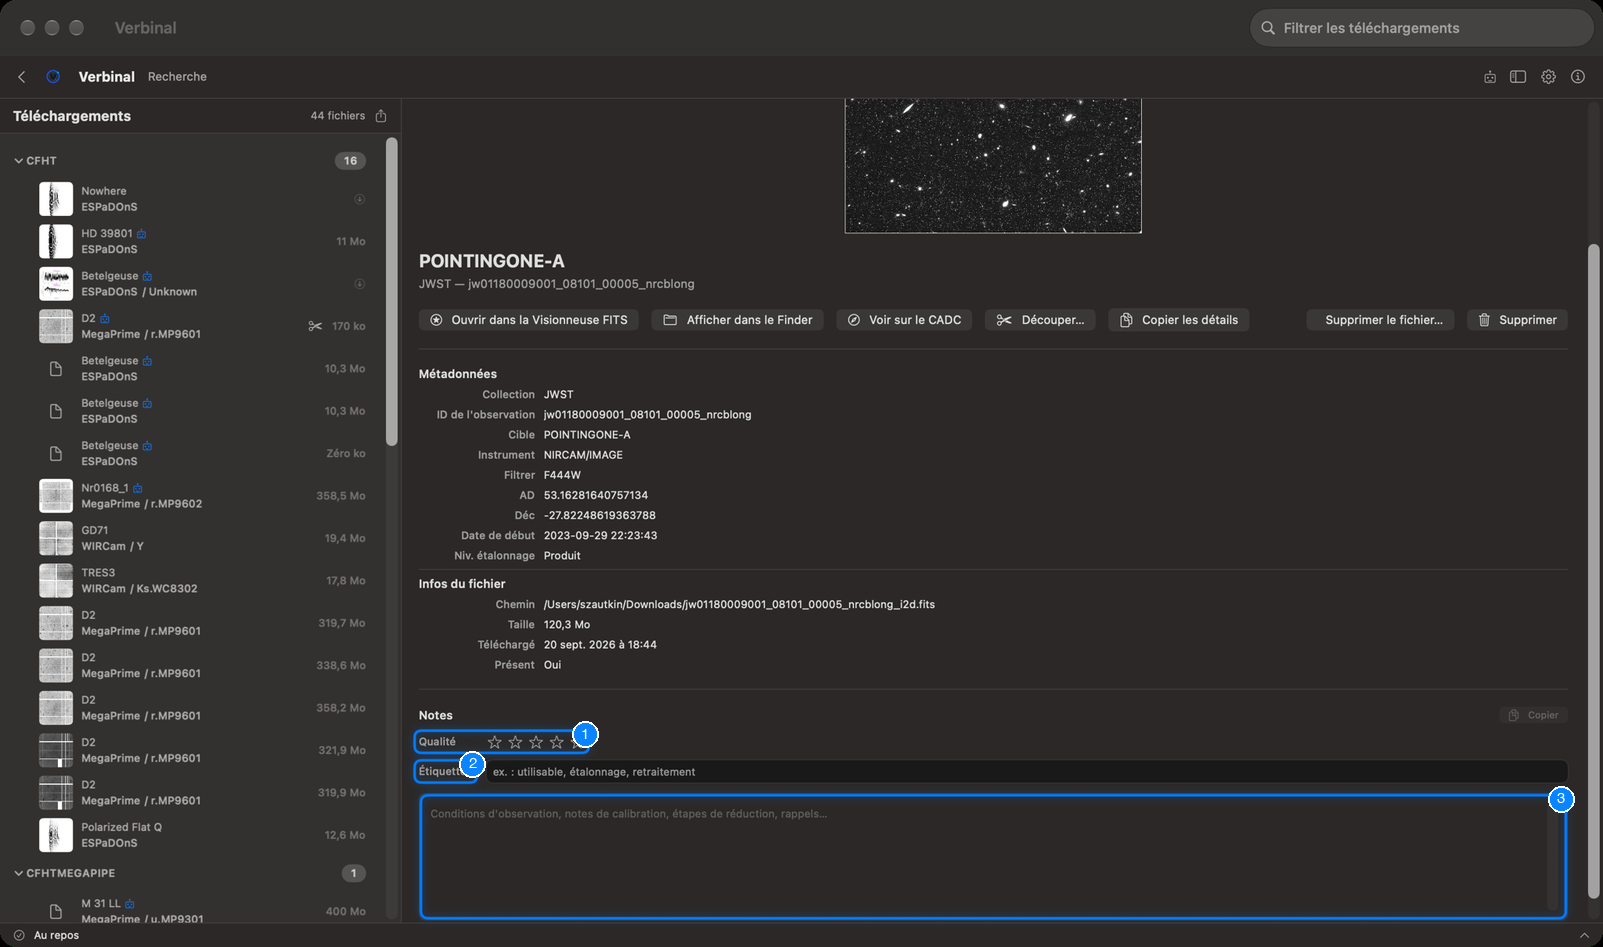Image resolution: width=1603 pixels, height=947 pixels.
Task: Select the GD71 WIRCam / Y file row
Action: pos(200,538)
